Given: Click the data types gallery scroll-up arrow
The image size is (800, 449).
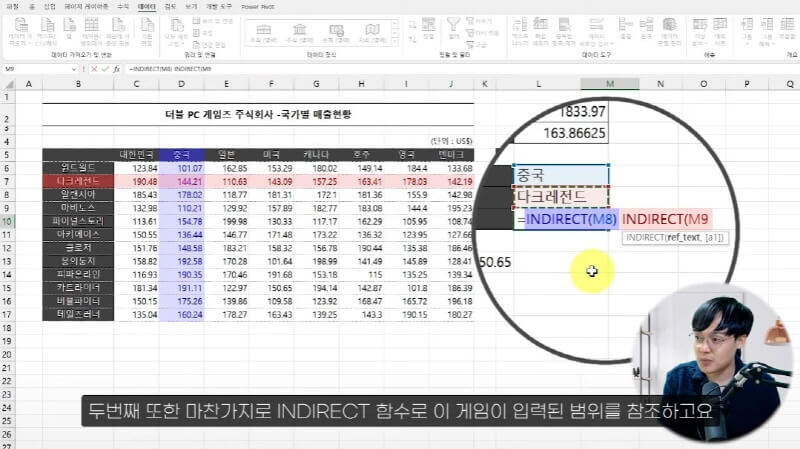Looking at the screenshot, I should pos(394,24).
